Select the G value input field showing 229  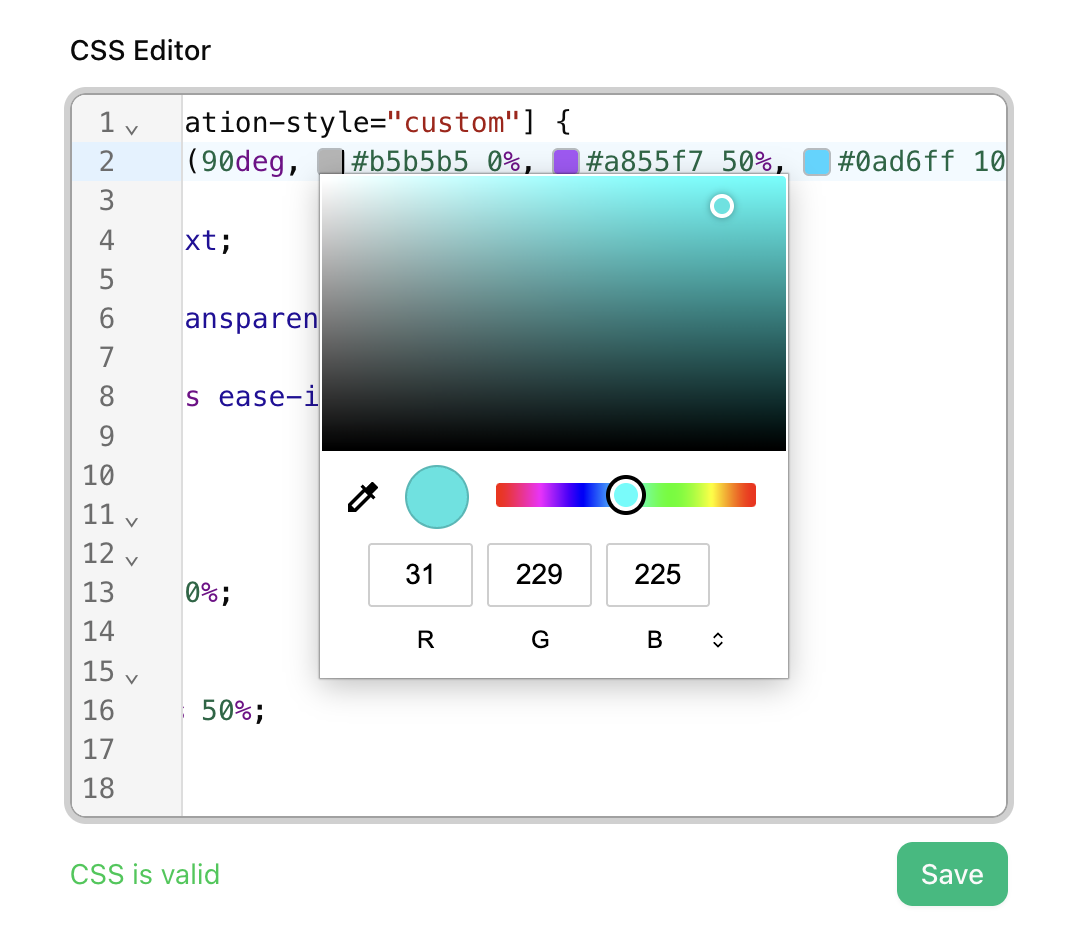click(539, 575)
